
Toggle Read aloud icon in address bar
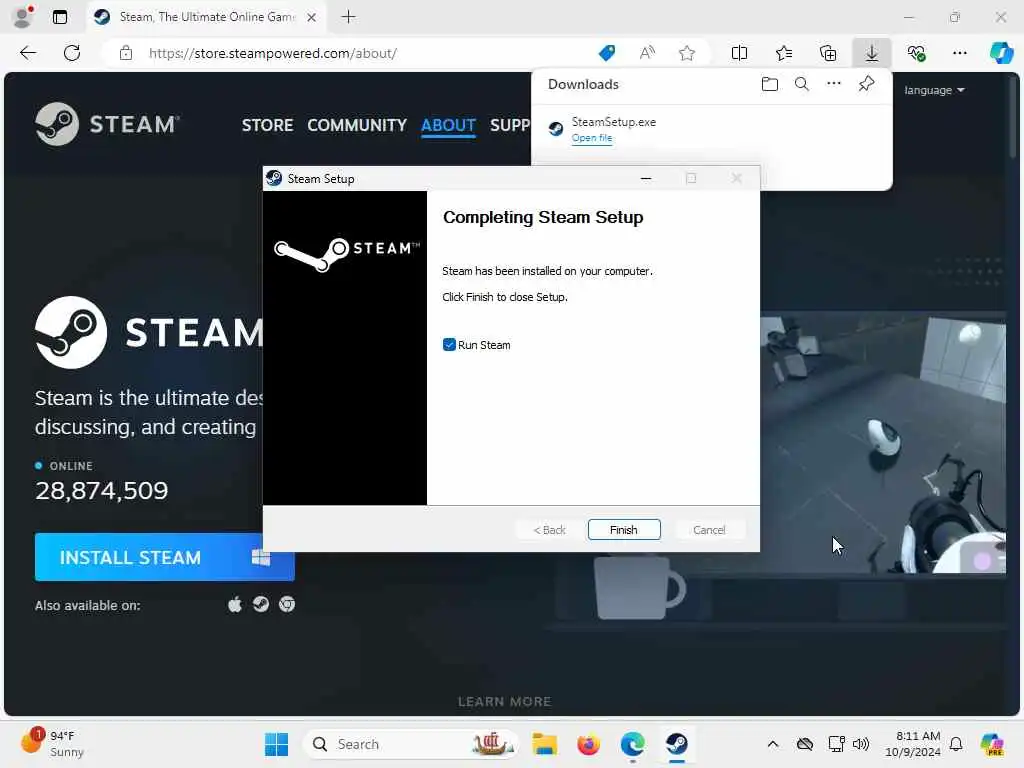point(647,53)
